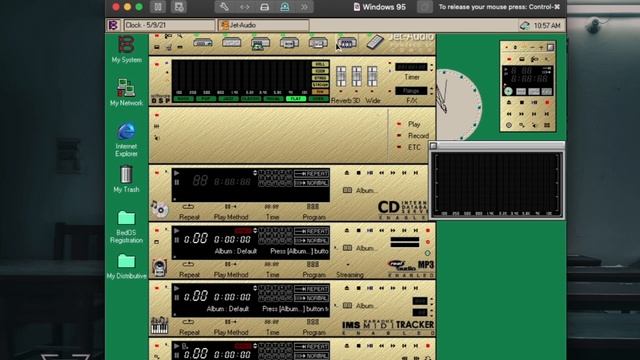Image resolution: width=640 pixels, height=360 pixels.
Task: Toggle the FLAT equalizer preset
Action: click(296, 99)
